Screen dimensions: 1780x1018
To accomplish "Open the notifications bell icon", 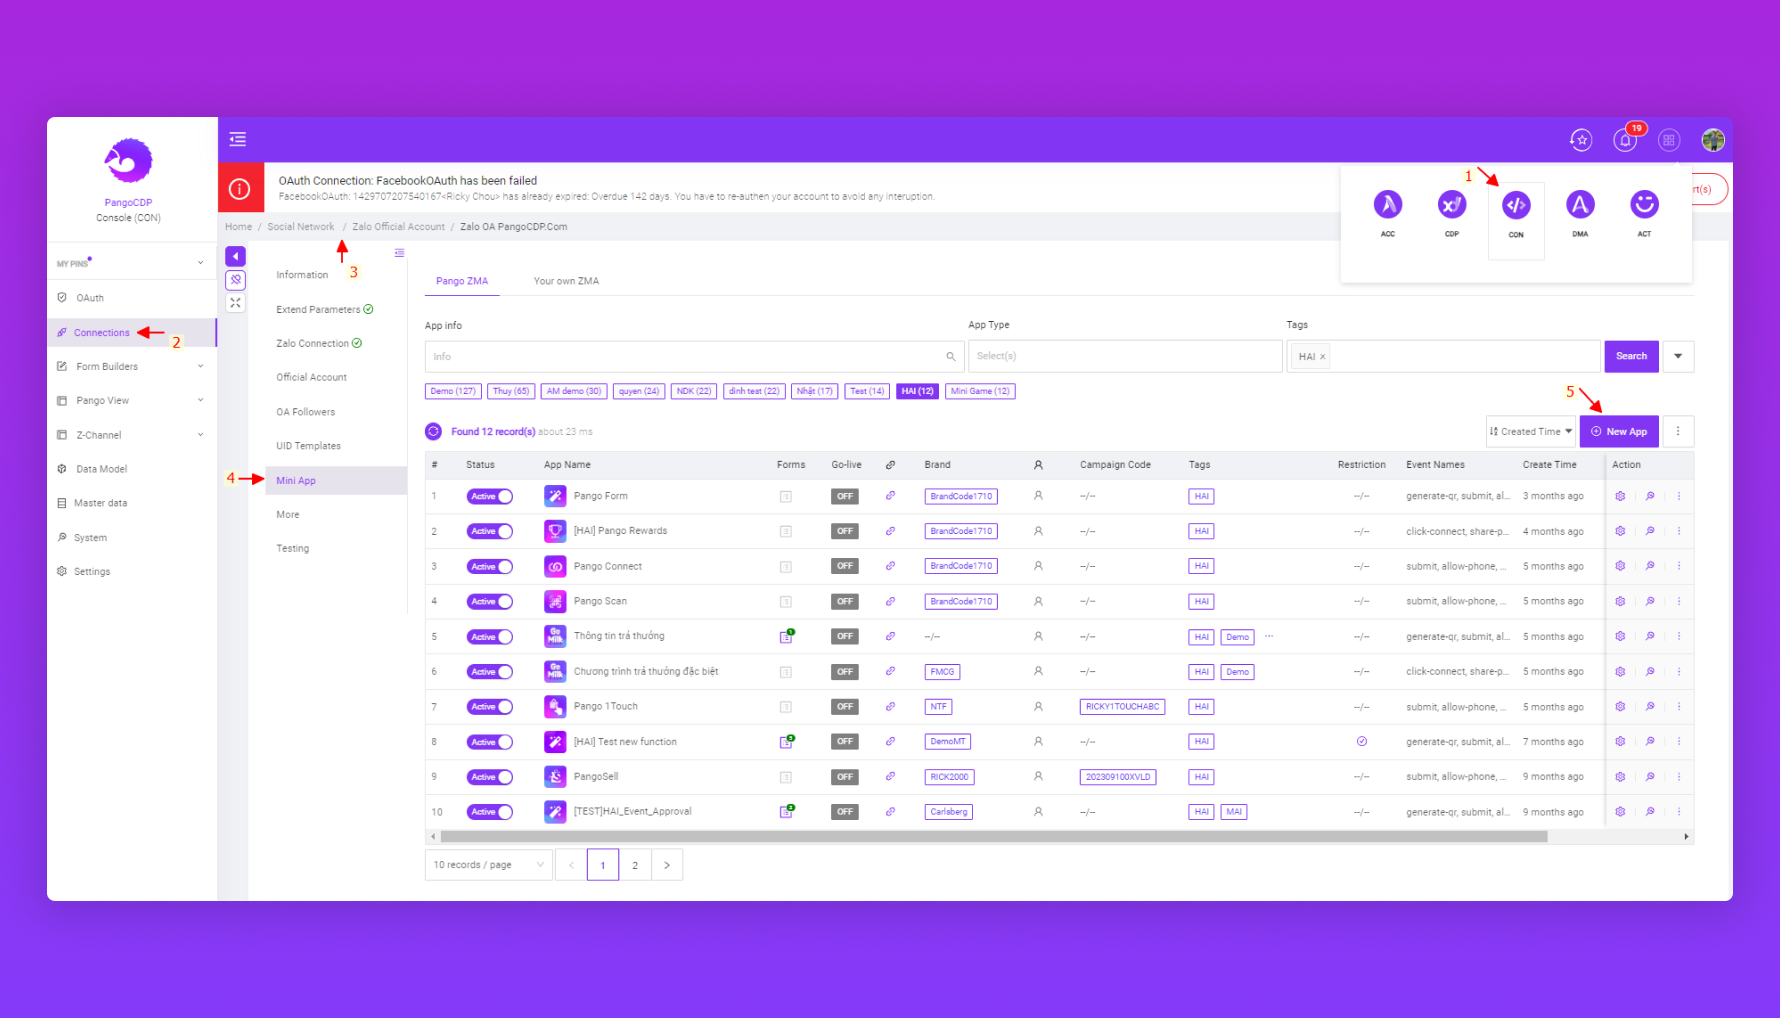I will coord(1625,141).
